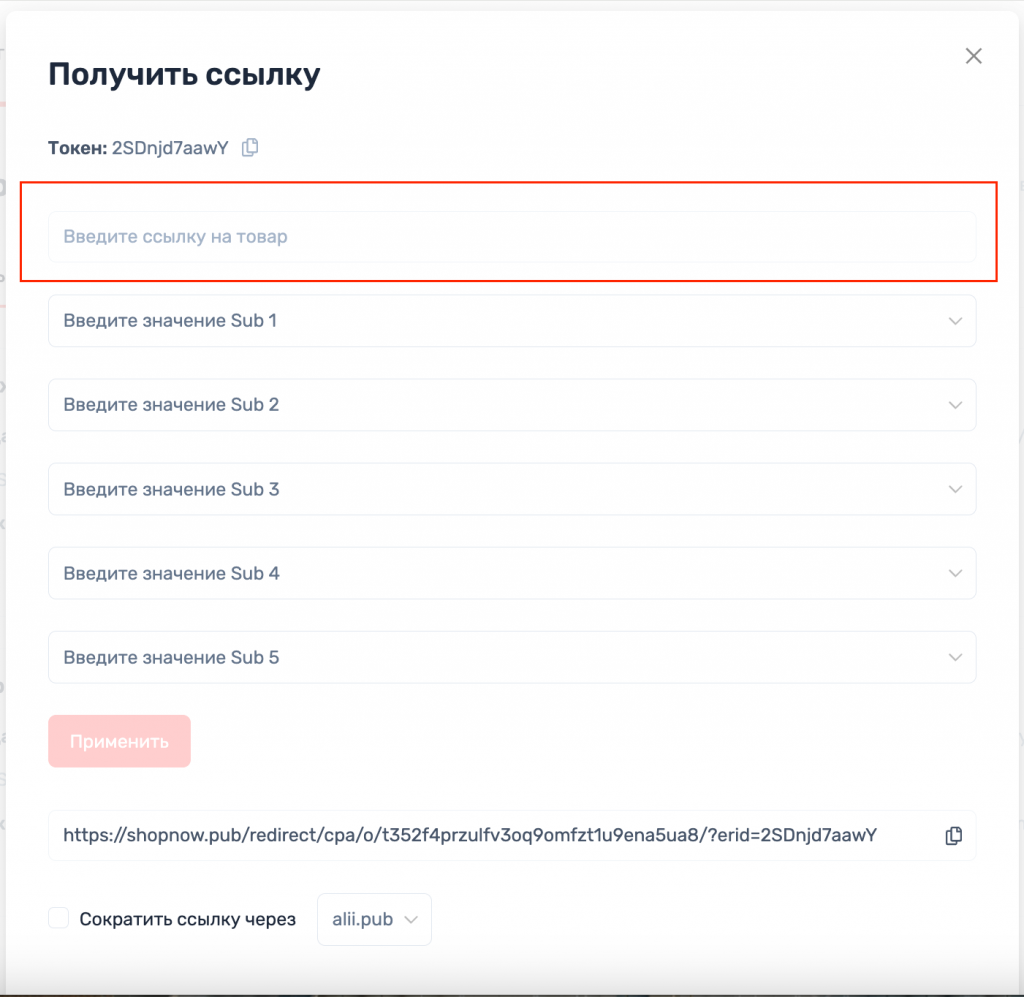This screenshot has width=1024, height=997.
Task: Click the product link input field
Action: (x=511, y=237)
